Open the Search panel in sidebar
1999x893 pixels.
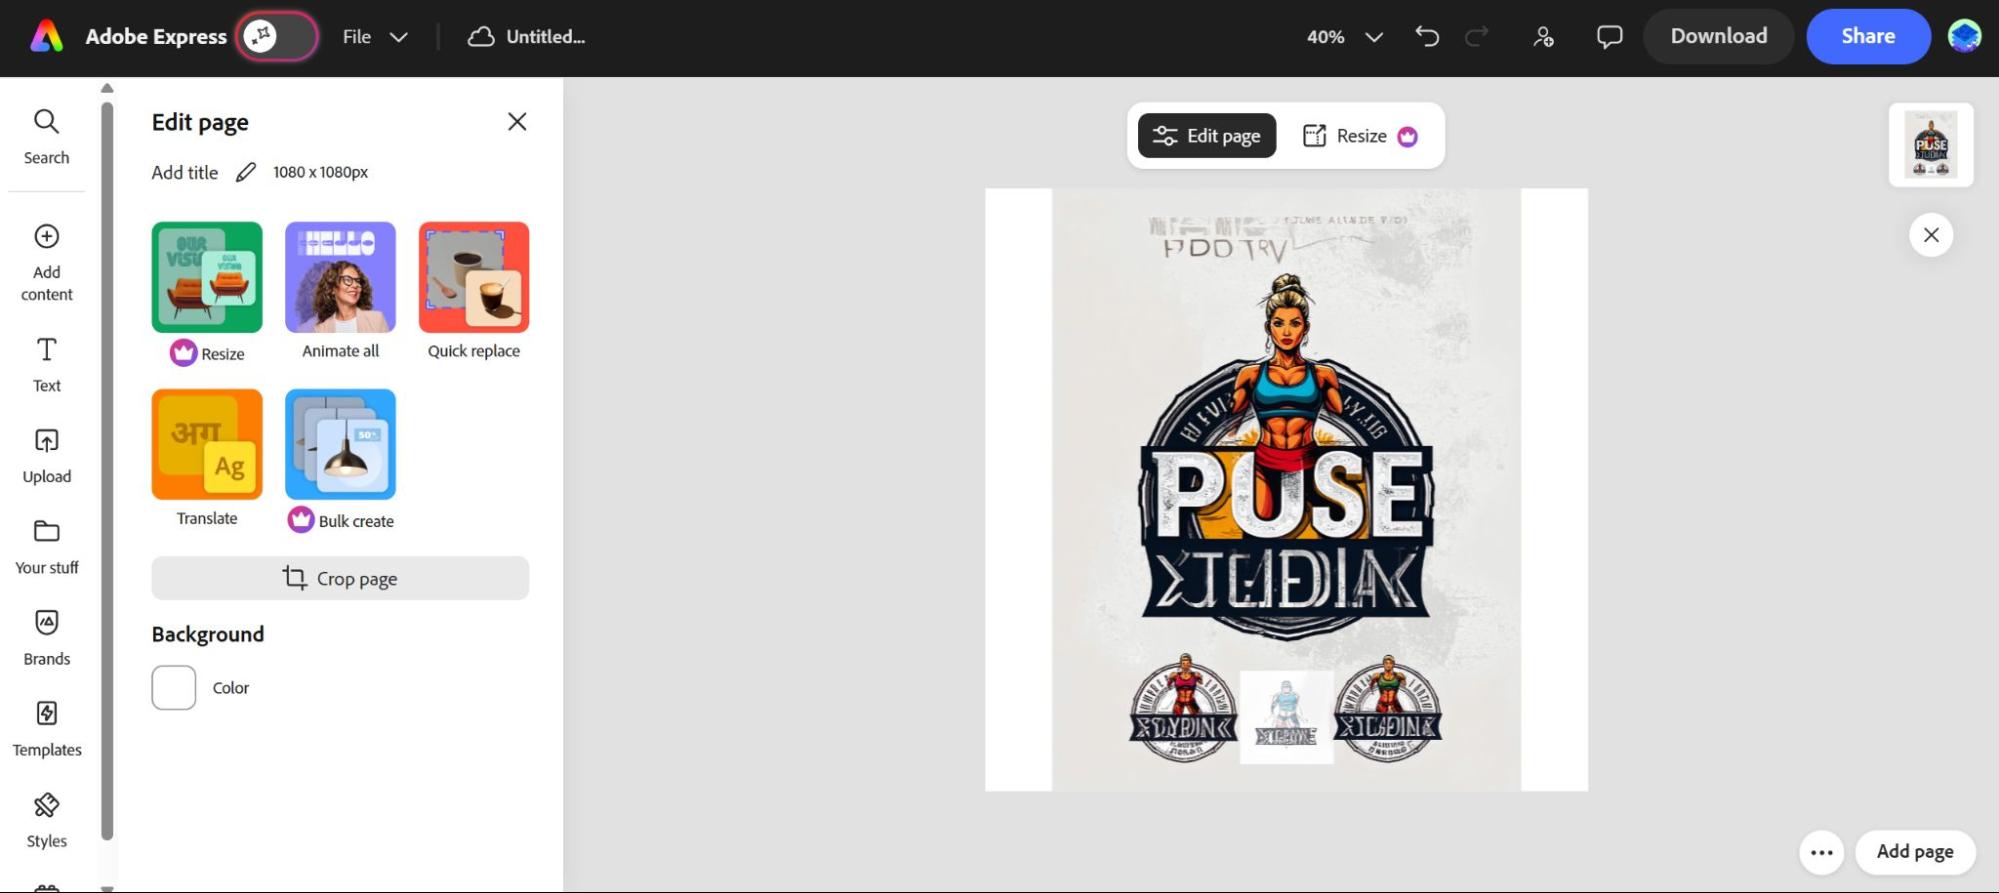(x=46, y=136)
